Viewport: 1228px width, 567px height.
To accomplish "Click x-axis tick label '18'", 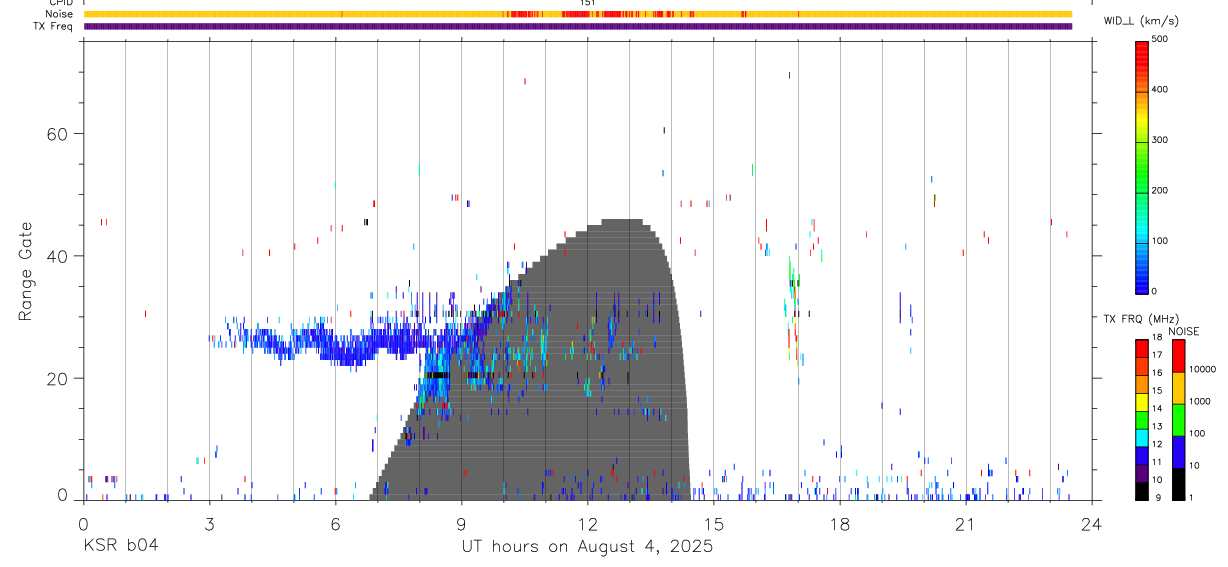I will tap(839, 523).
